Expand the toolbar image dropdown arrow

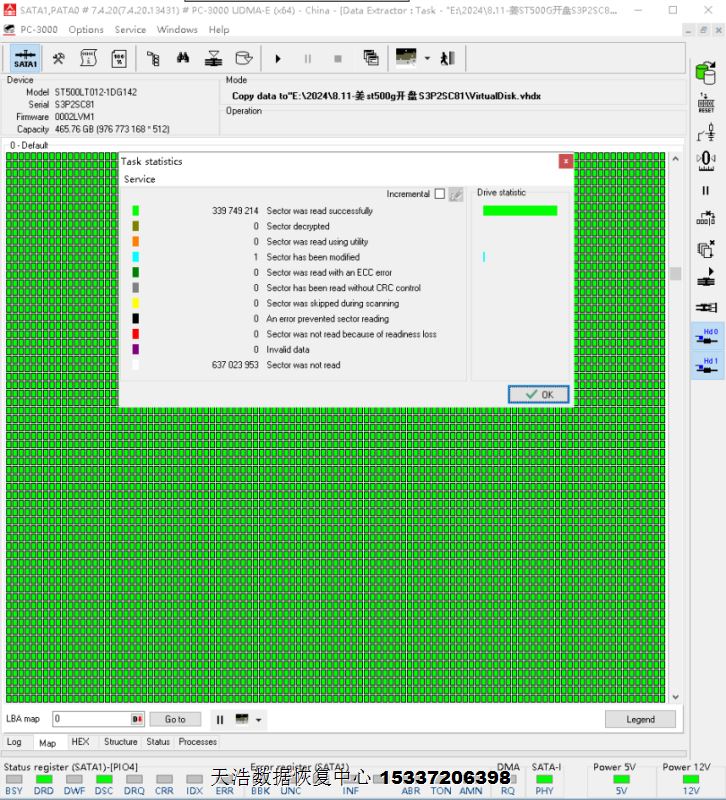tap(427, 58)
